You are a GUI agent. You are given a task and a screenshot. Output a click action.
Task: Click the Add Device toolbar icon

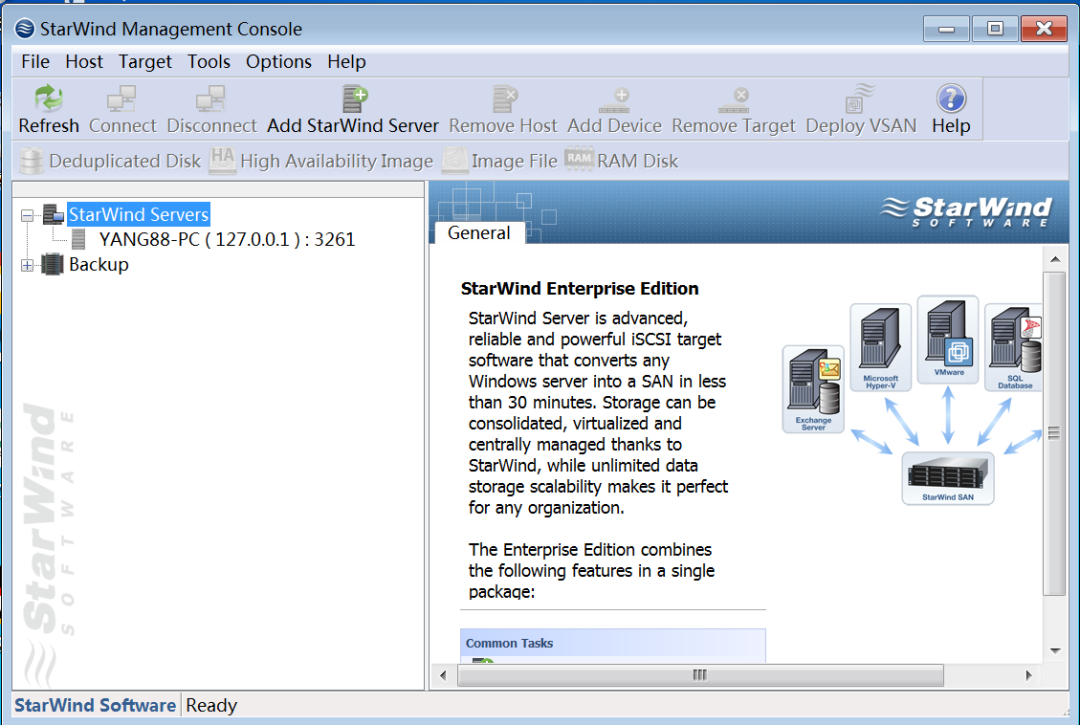coord(614,101)
